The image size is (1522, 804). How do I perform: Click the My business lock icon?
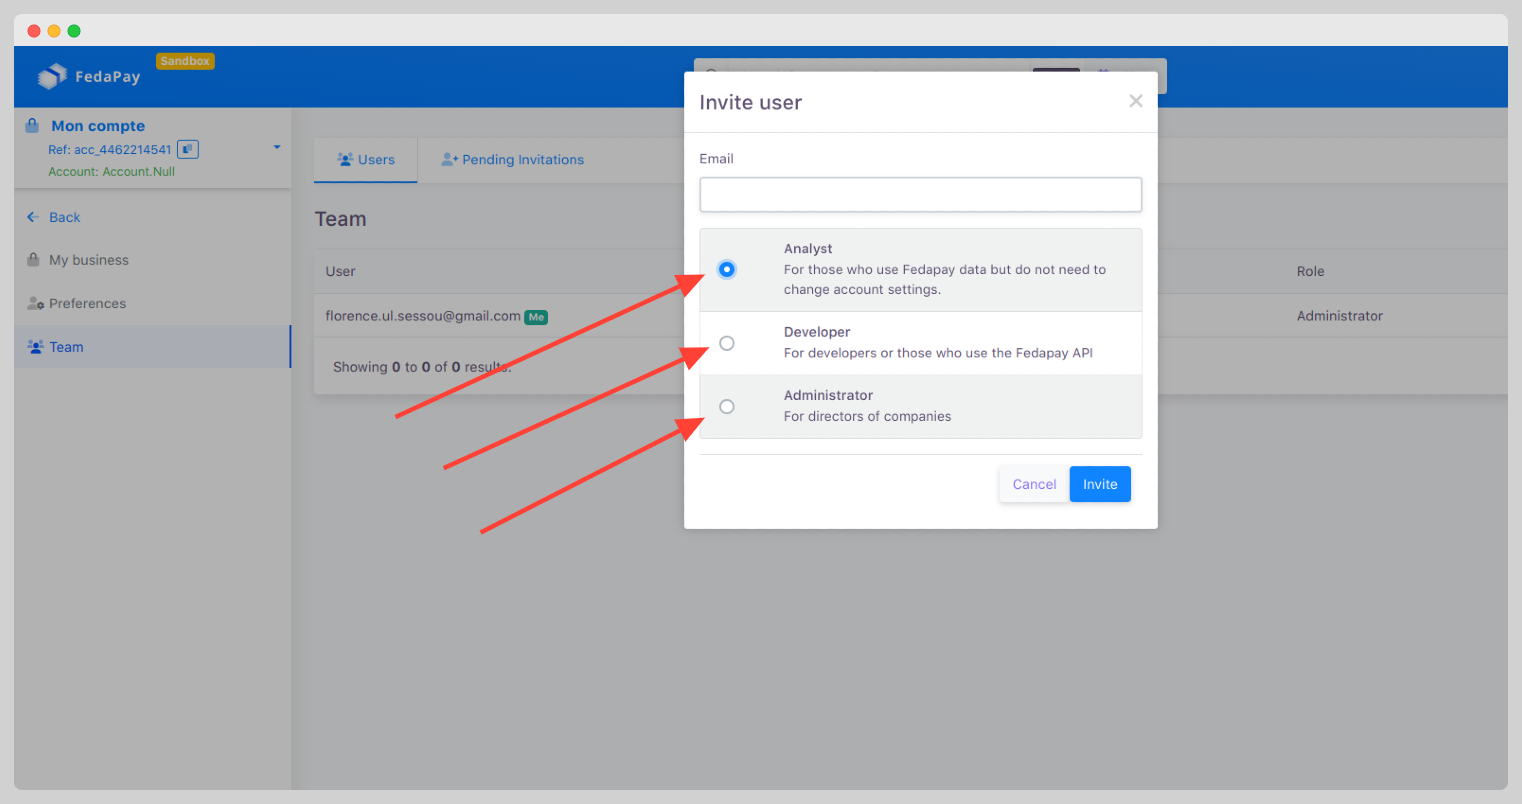tap(33, 259)
